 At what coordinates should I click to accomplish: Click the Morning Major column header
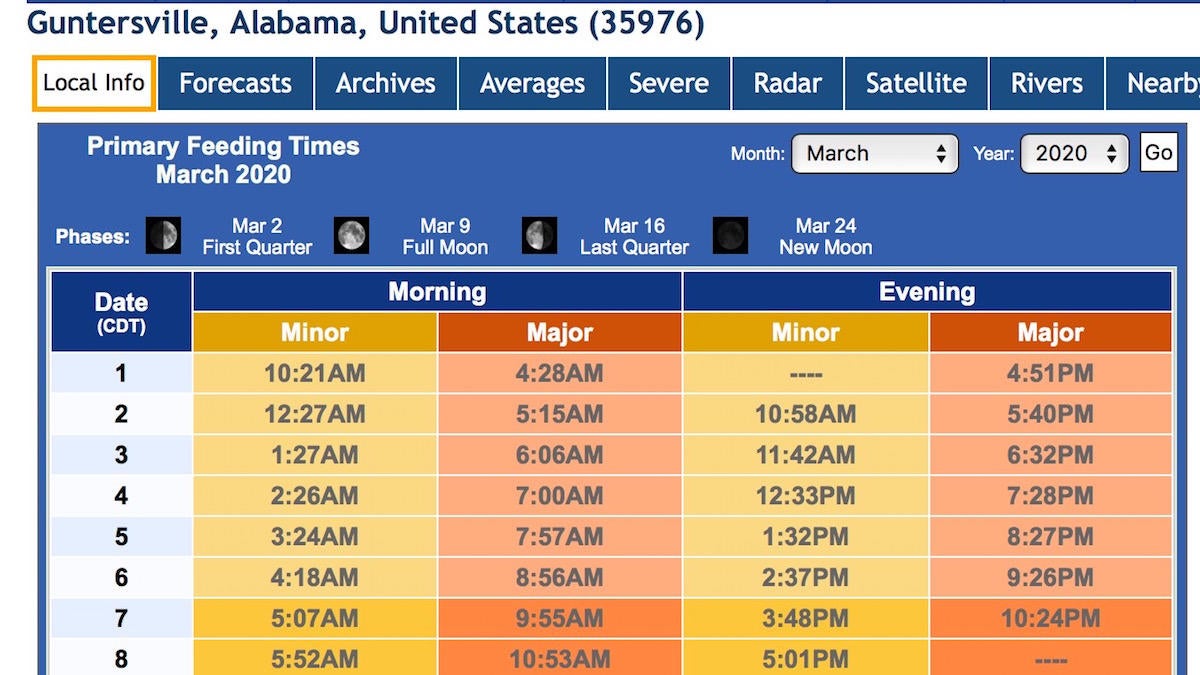[560, 333]
